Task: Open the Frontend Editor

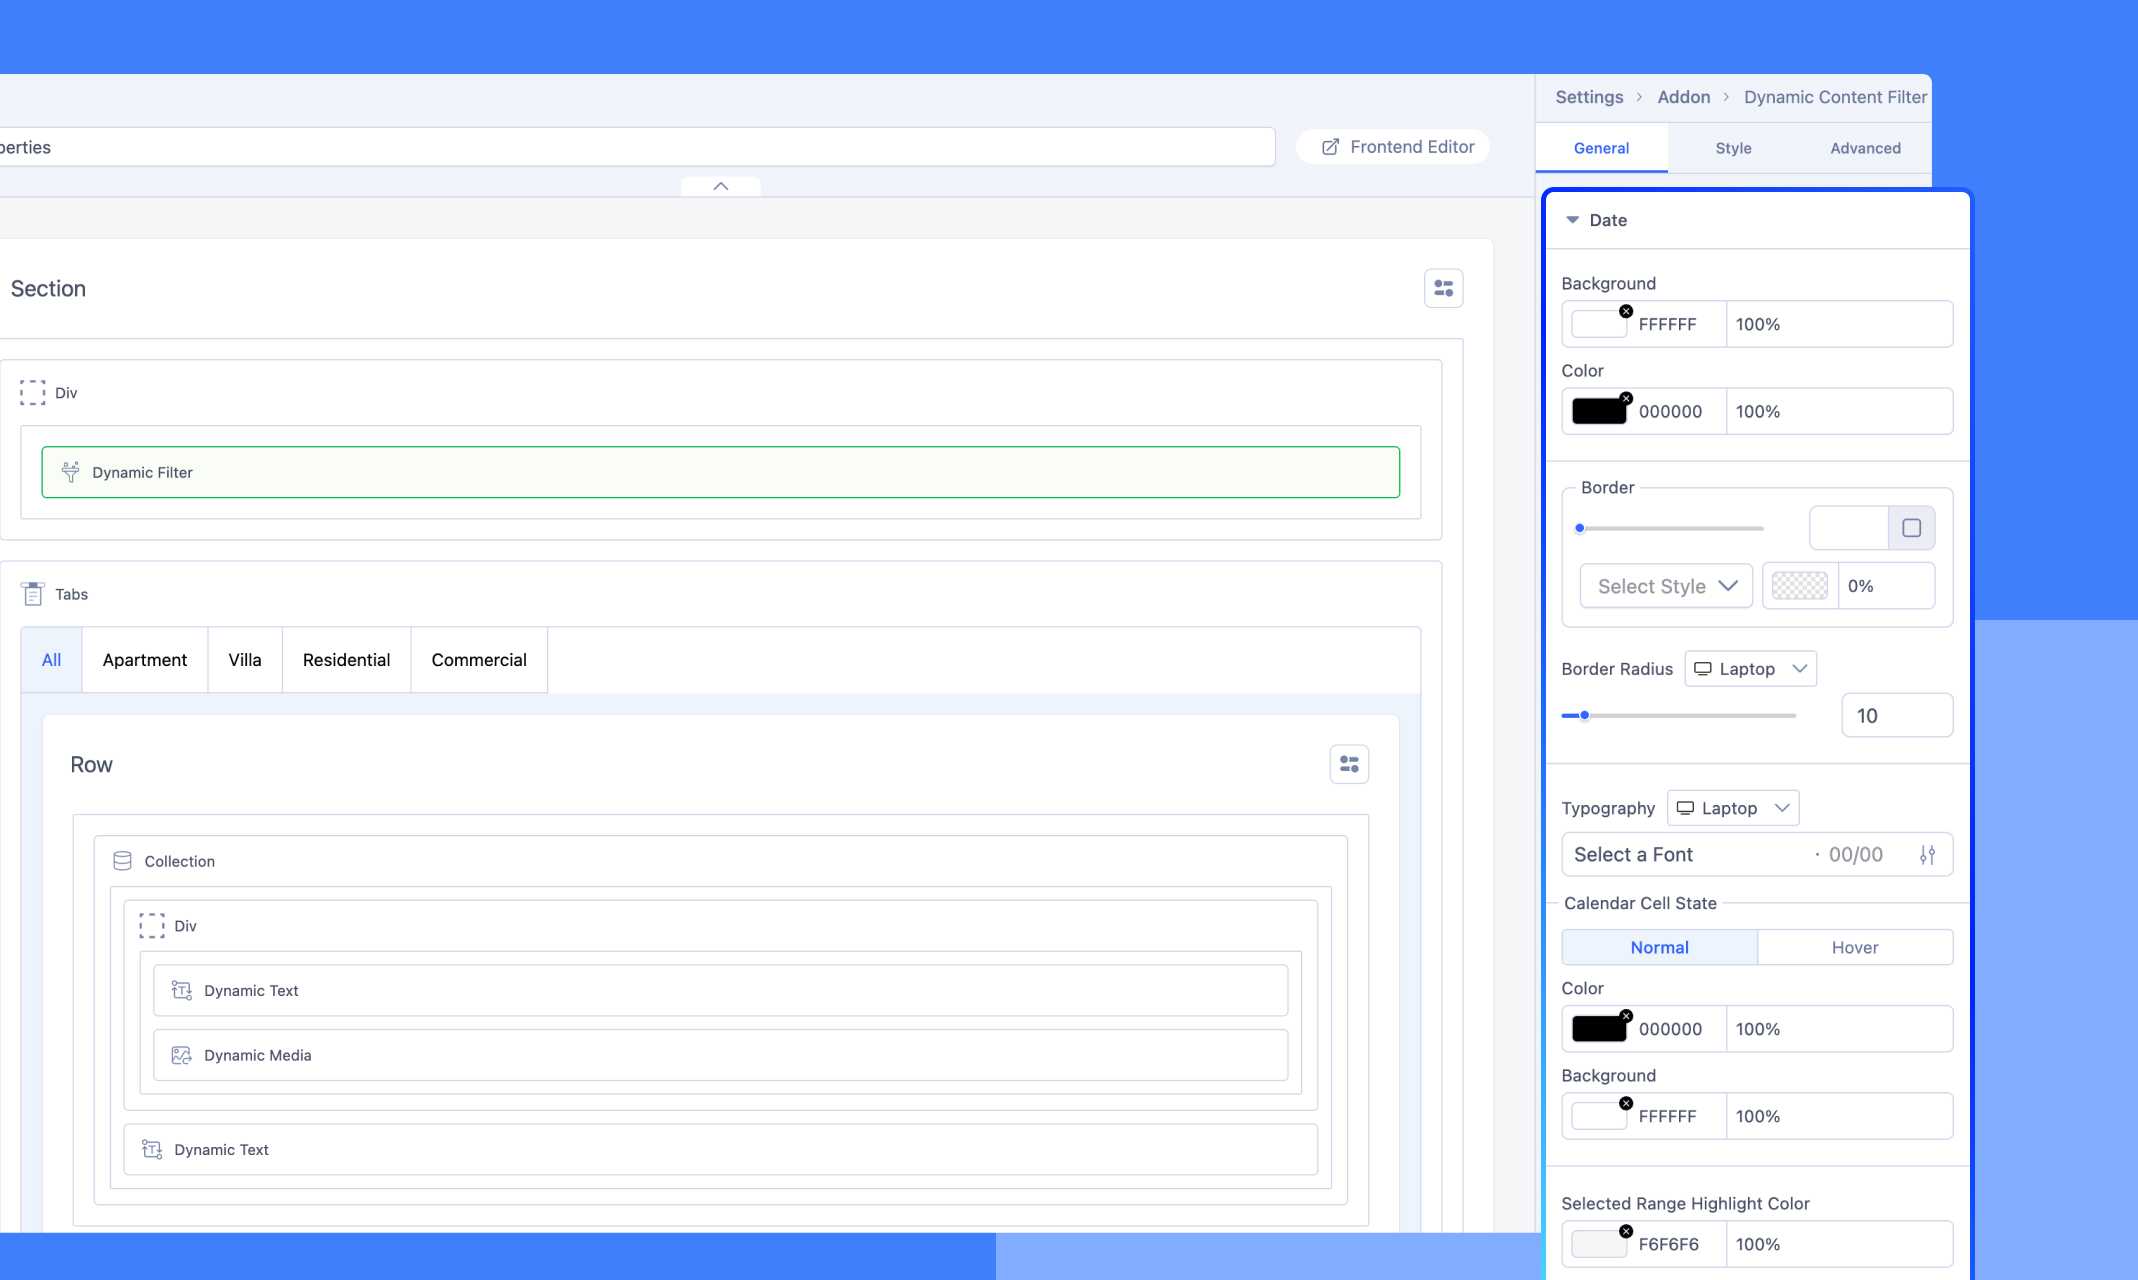Action: (1397, 147)
